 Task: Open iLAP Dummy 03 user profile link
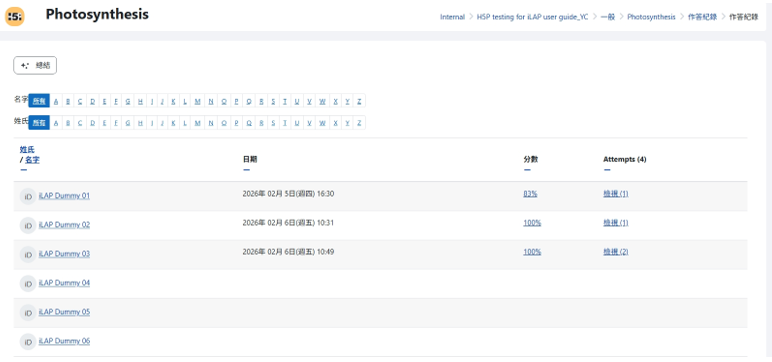(x=64, y=254)
